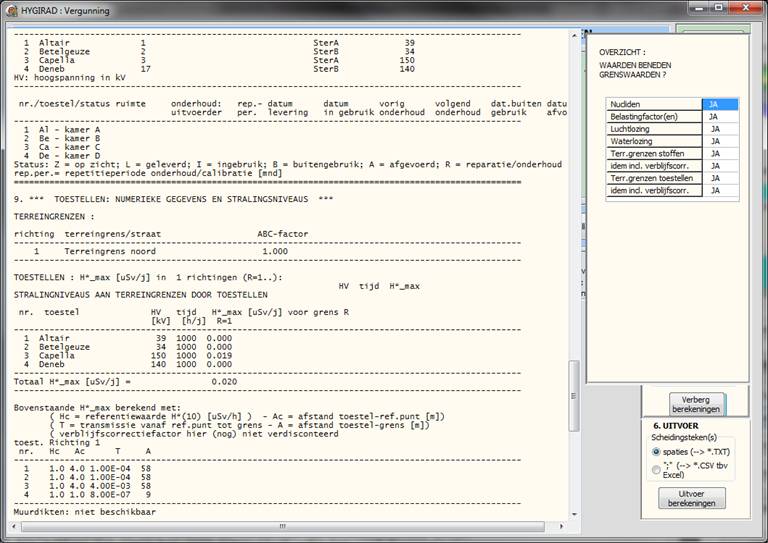Select the Terr.grenzen stoffen row label
This screenshot has height=543, width=768.
(x=654, y=153)
